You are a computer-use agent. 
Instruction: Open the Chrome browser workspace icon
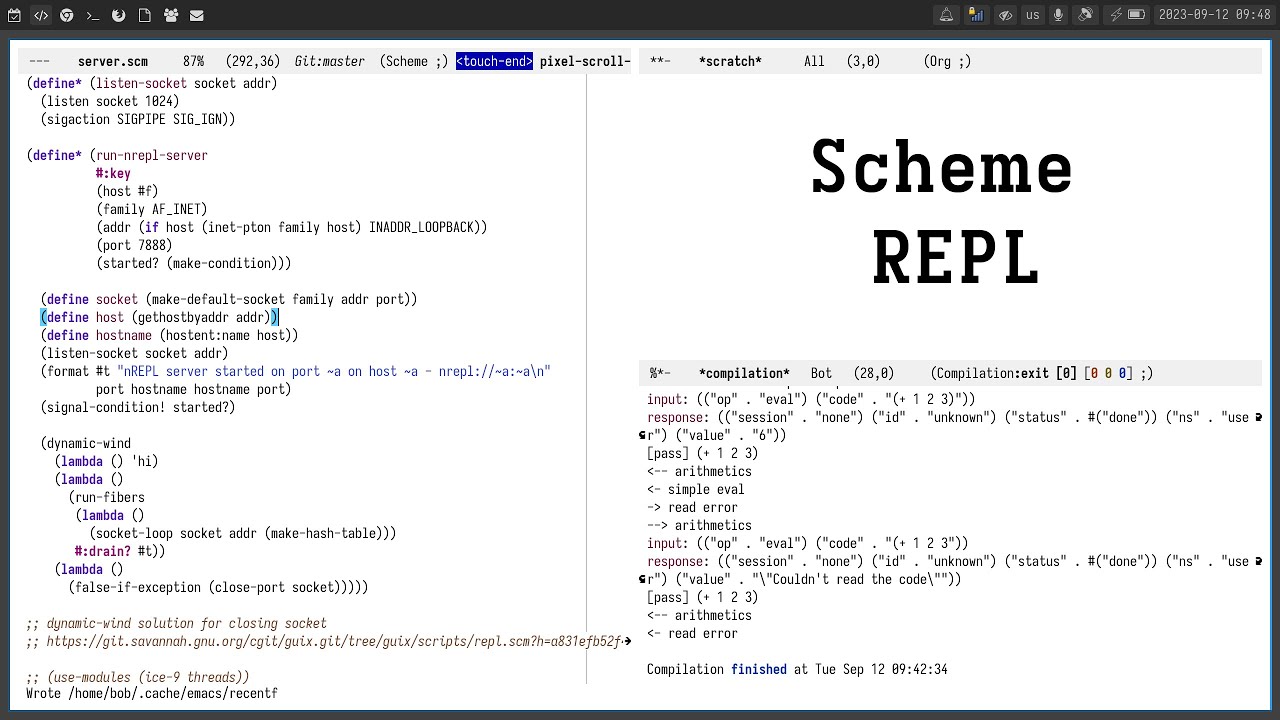point(66,15)
